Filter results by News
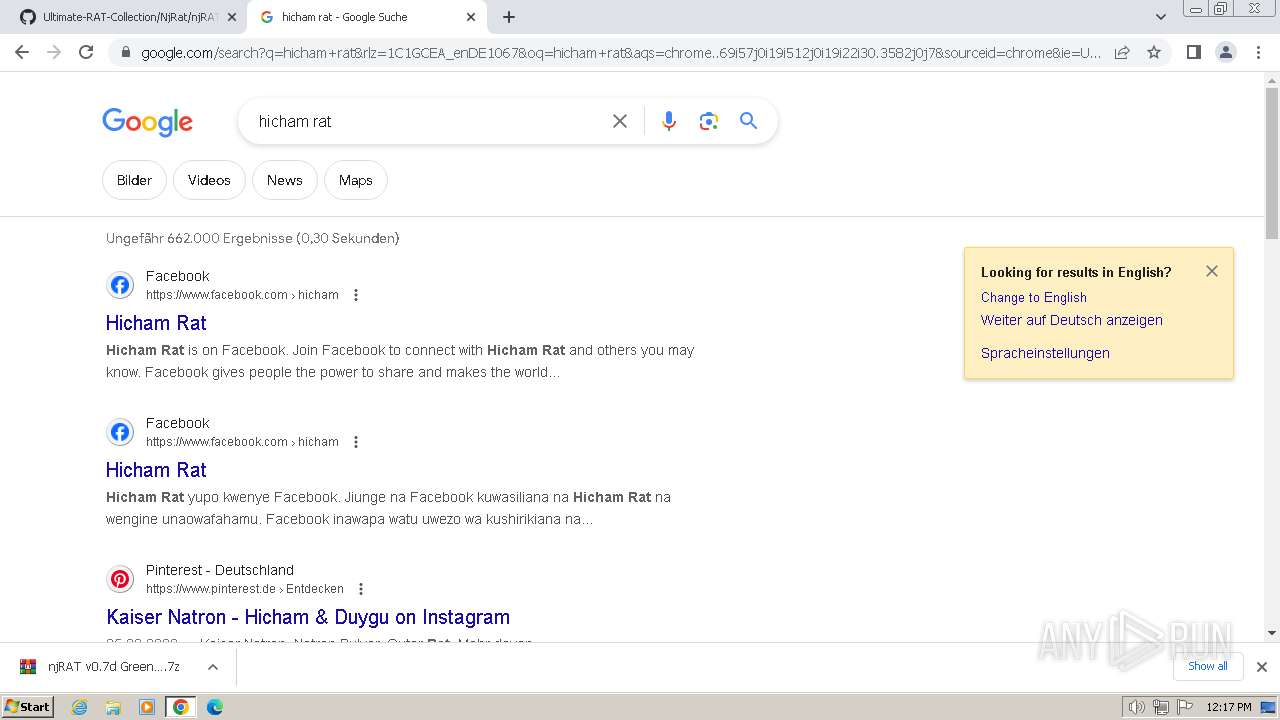The width and height of the screenshot is (1280, 720). point(284,180)
